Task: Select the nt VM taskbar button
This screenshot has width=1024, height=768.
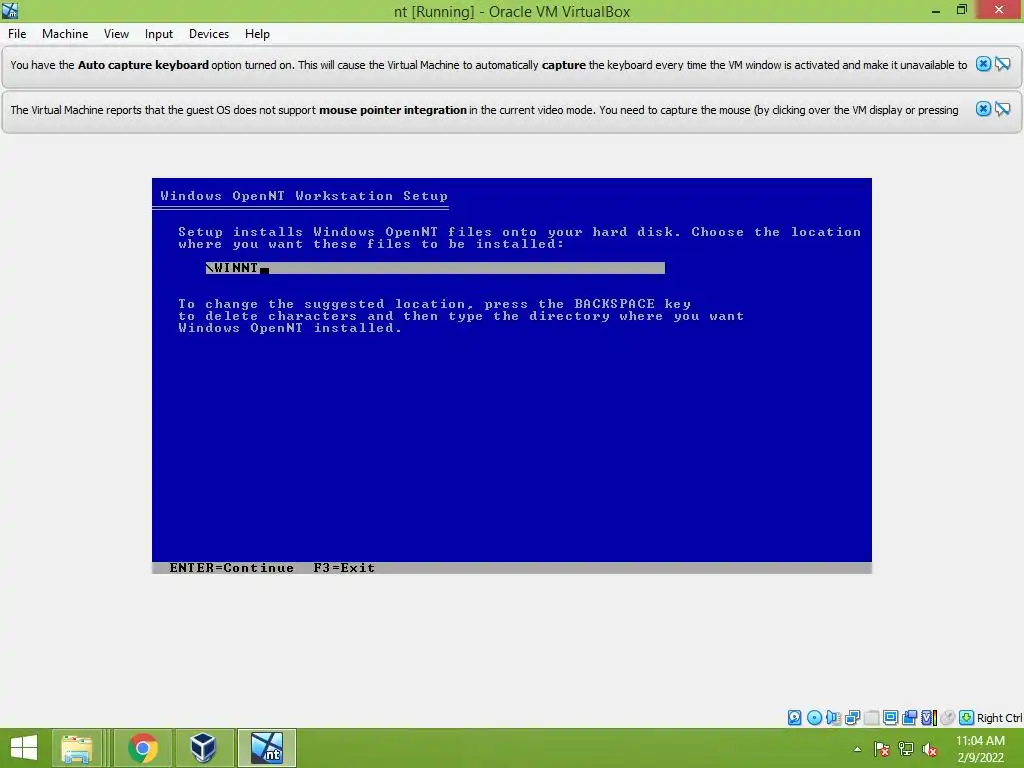Action: click(266, 748)
